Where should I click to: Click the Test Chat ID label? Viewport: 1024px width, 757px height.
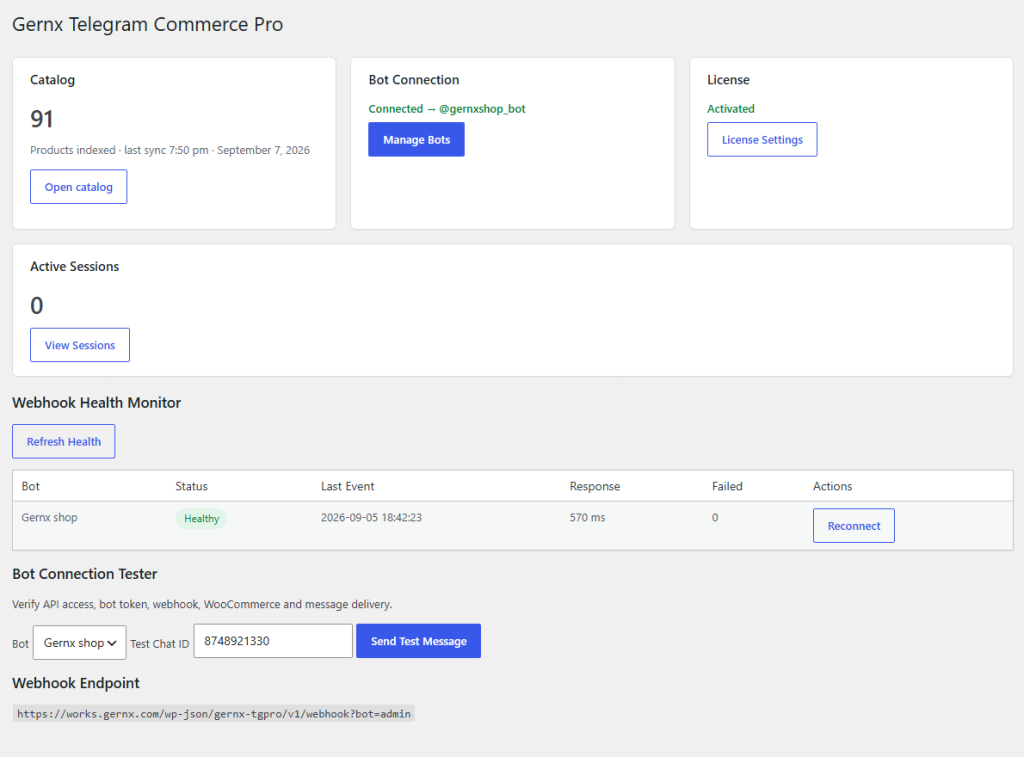[x=159, y=644]
